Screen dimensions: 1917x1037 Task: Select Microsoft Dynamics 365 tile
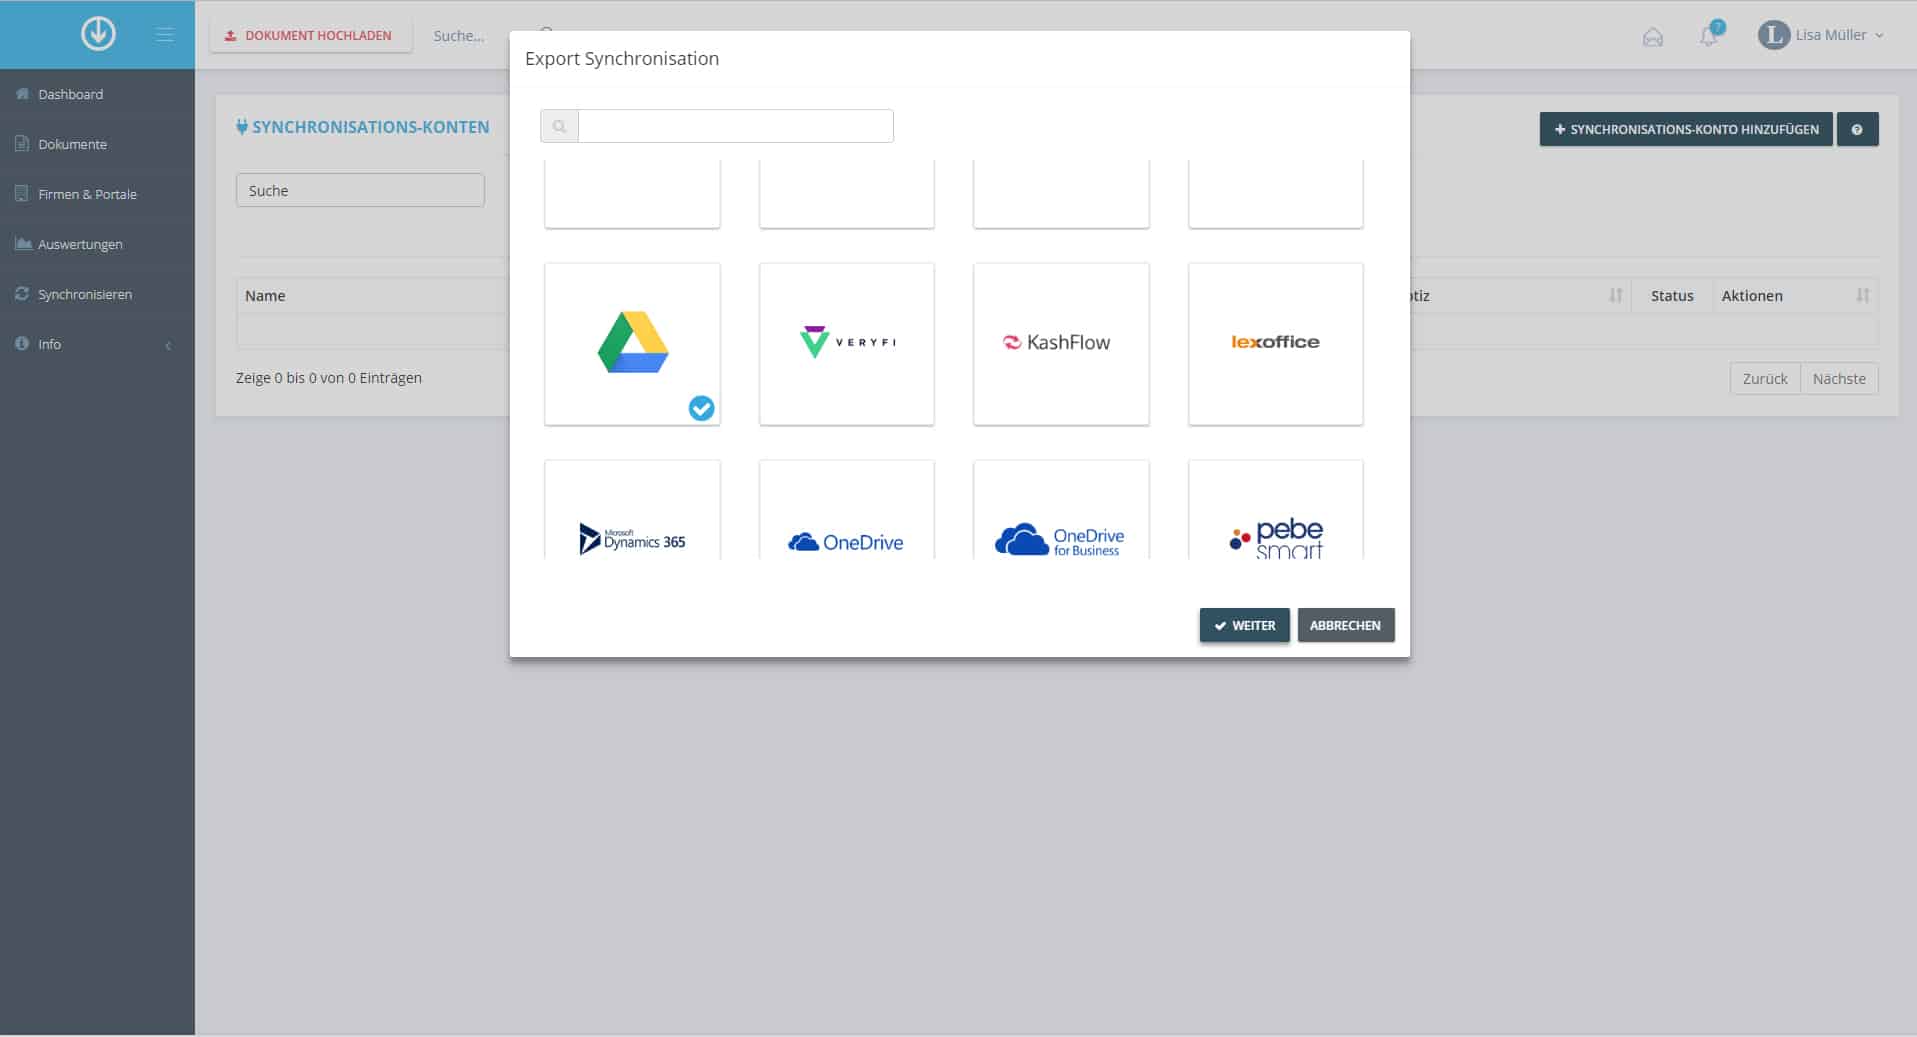pyautogui.click(x=632, y=510)
